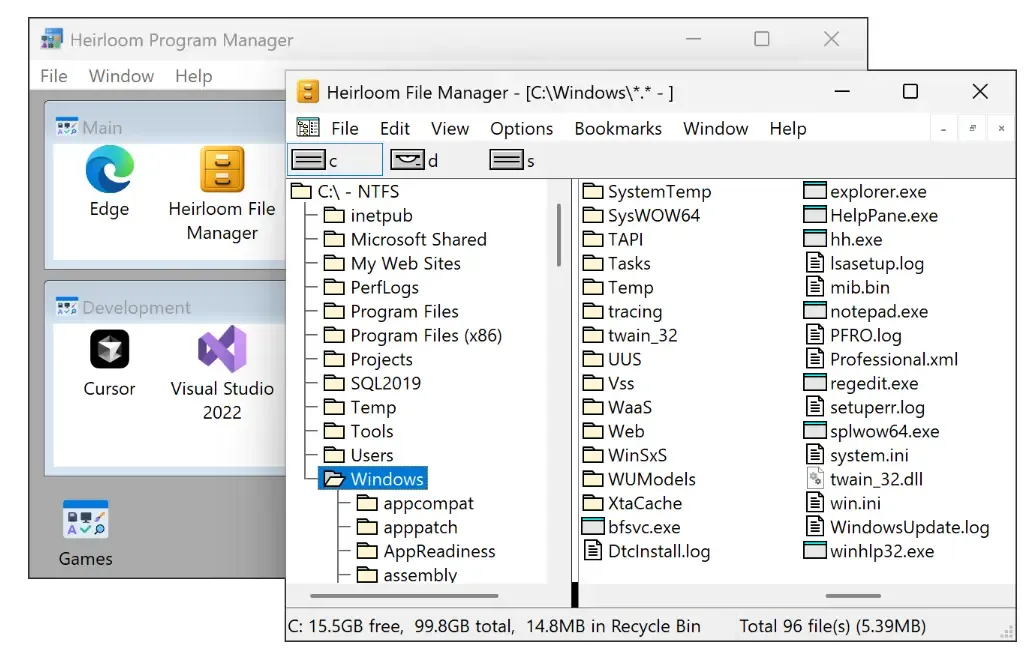1036x661 pixels.
Task: Select Professional.xml document icon
Action: tap(815, 359)
